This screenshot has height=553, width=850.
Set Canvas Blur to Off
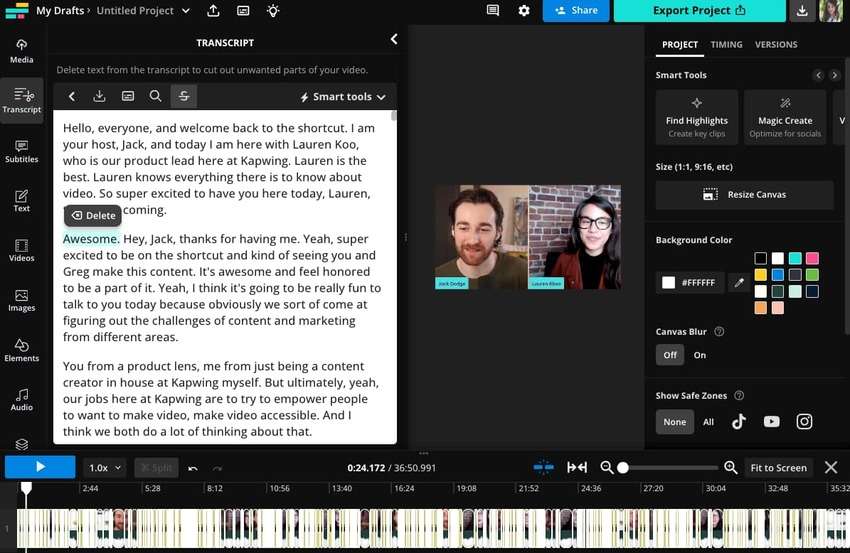[x=670, y=355]
